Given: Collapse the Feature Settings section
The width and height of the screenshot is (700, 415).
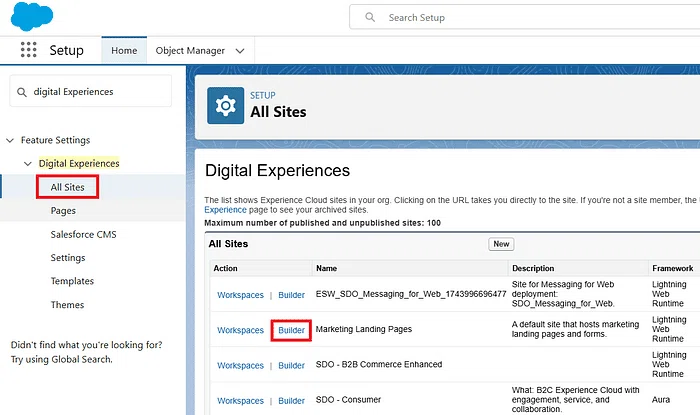Looking at the screenshot, I should 10,141.
